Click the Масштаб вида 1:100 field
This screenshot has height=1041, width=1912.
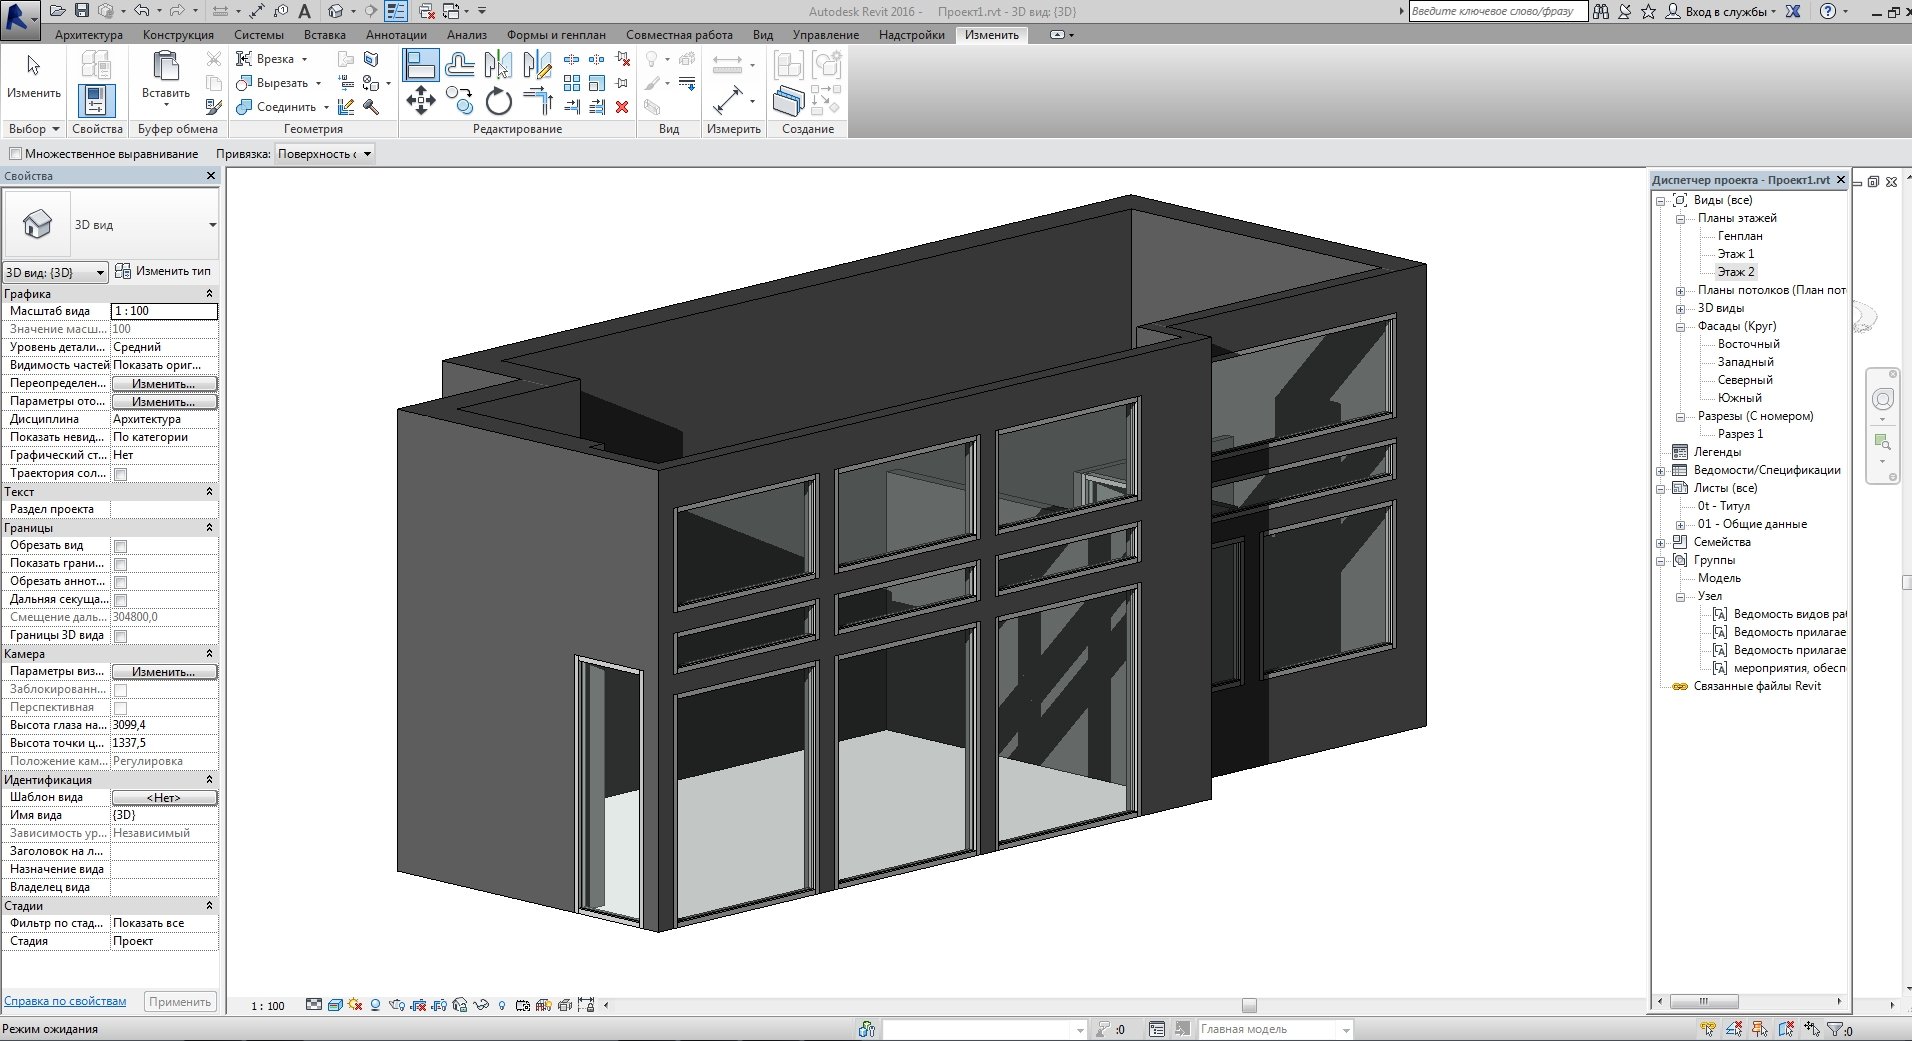click(164, 311)
